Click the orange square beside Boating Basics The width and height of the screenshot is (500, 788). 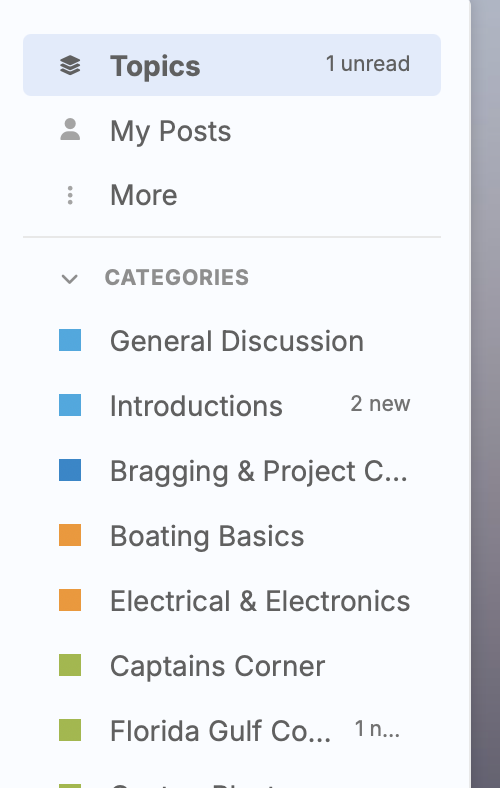(70, 535)
